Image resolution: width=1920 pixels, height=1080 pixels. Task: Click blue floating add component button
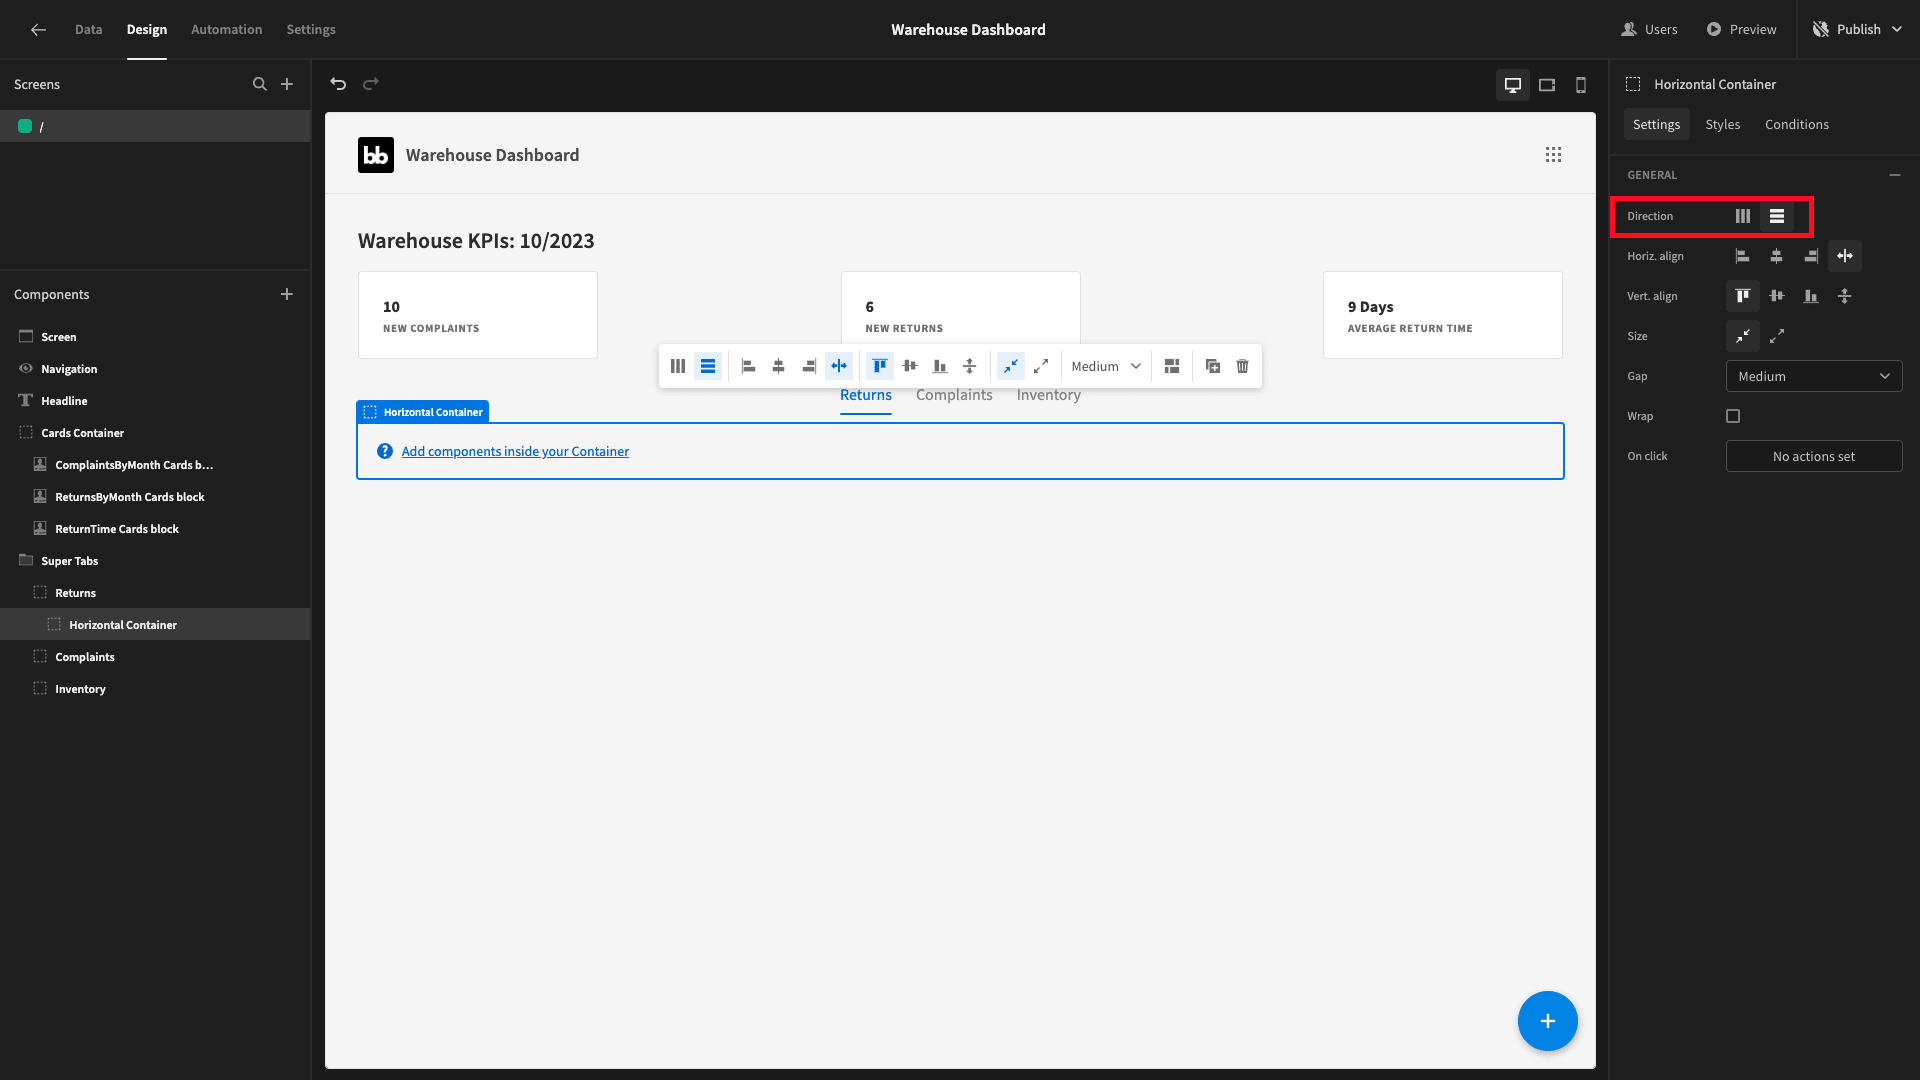(x=1547, y=1021)
